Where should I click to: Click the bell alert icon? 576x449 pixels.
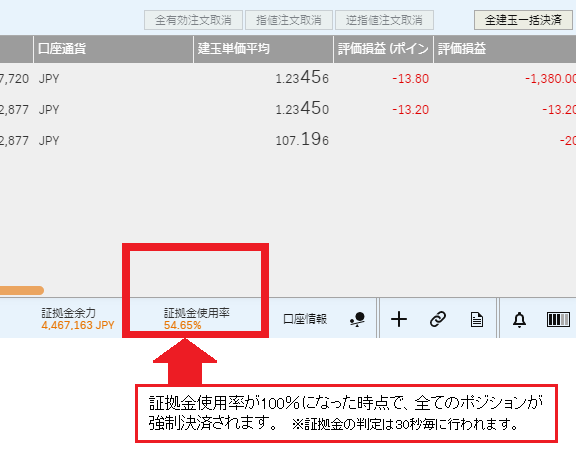519,319
